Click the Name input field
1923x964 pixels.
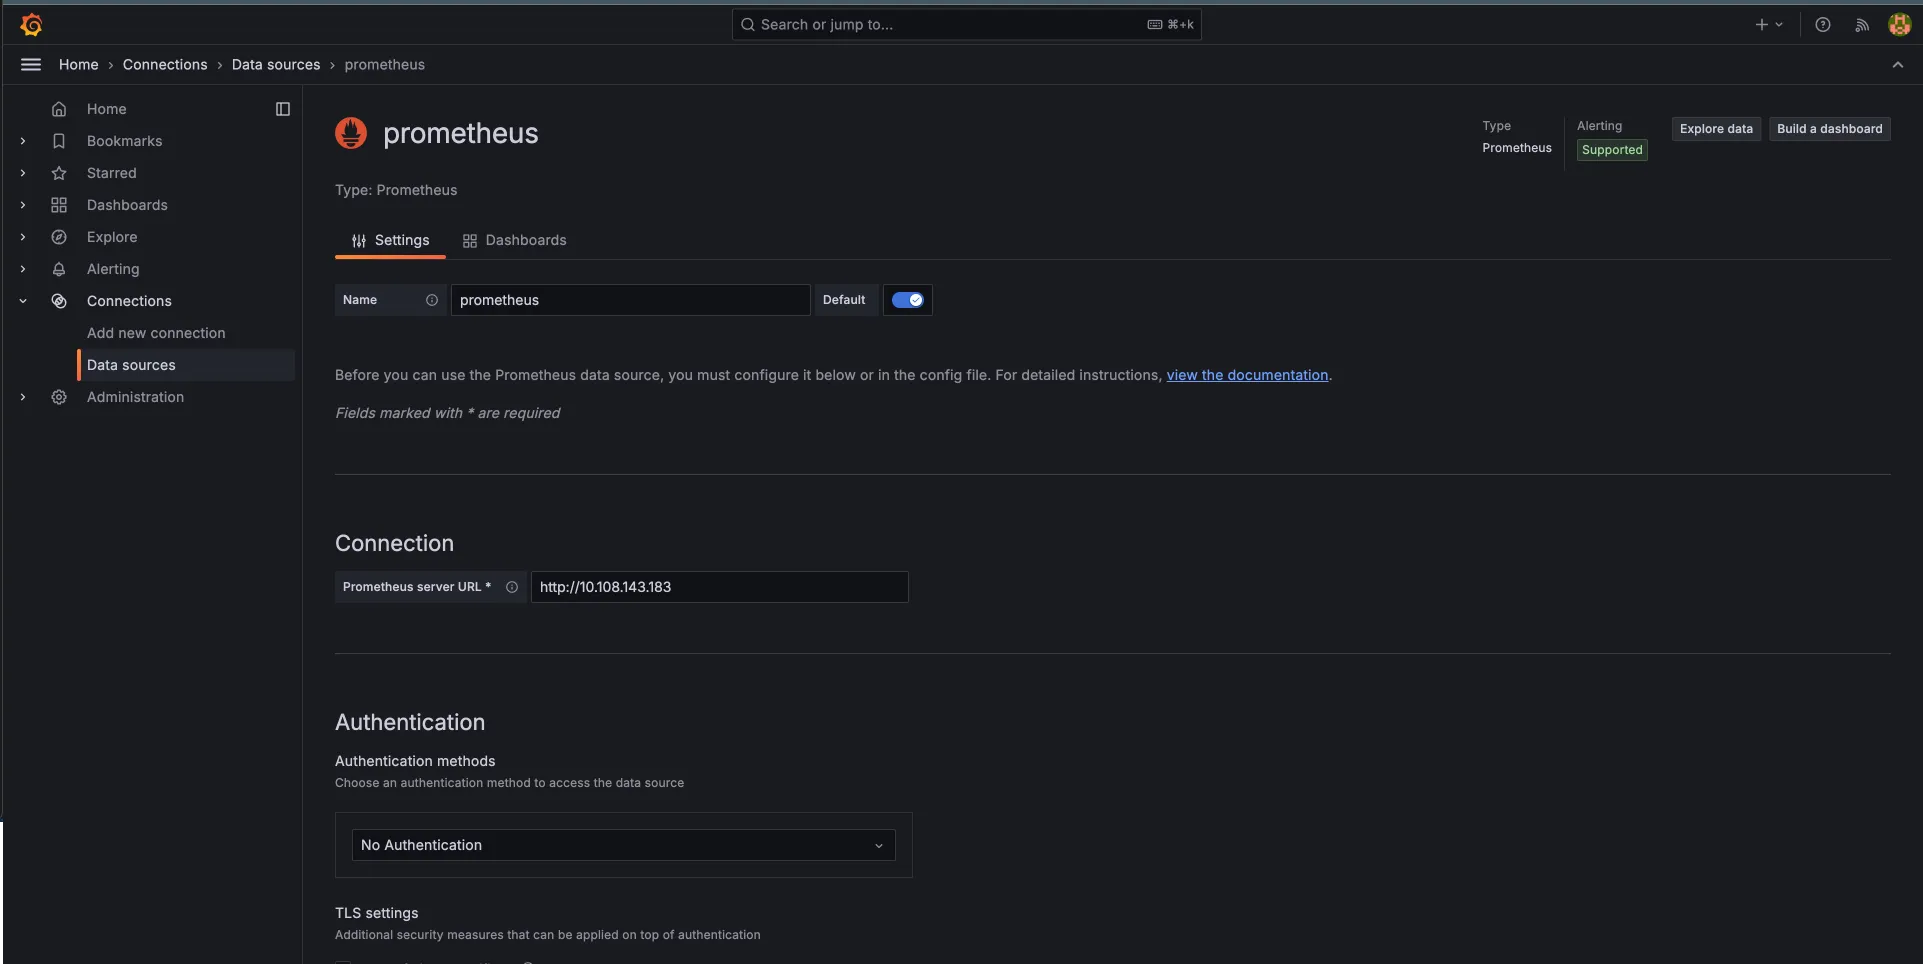630,300
